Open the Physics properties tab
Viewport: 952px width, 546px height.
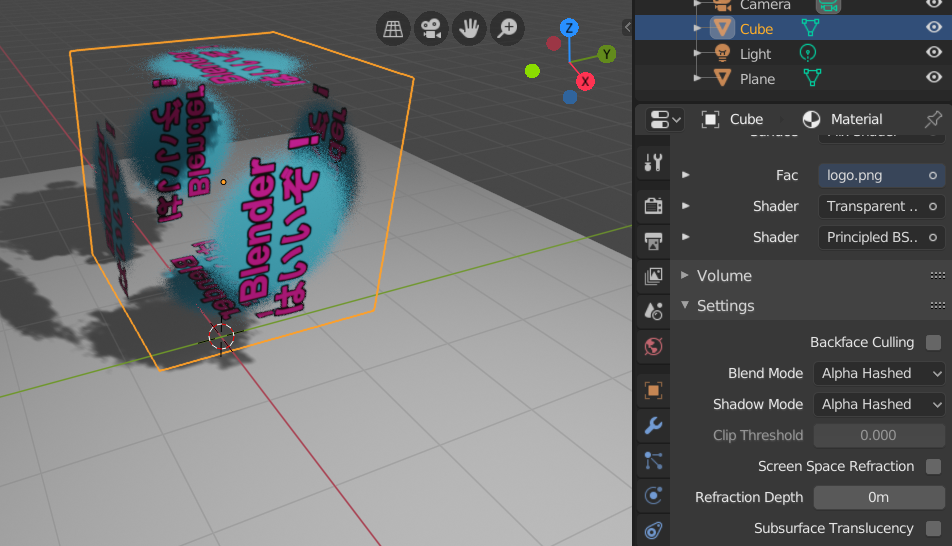coord(653,496)
